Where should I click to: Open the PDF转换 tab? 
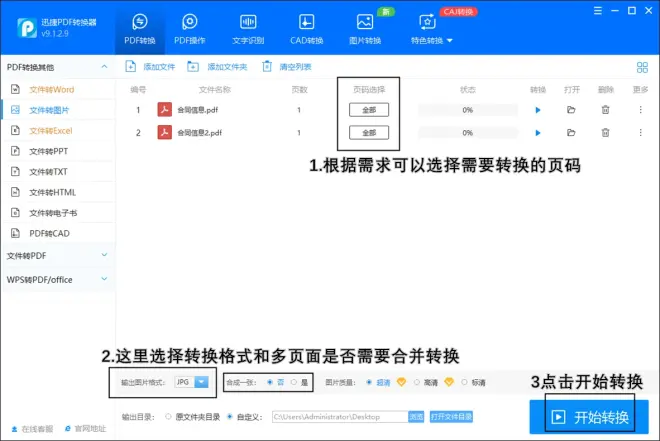140,29
